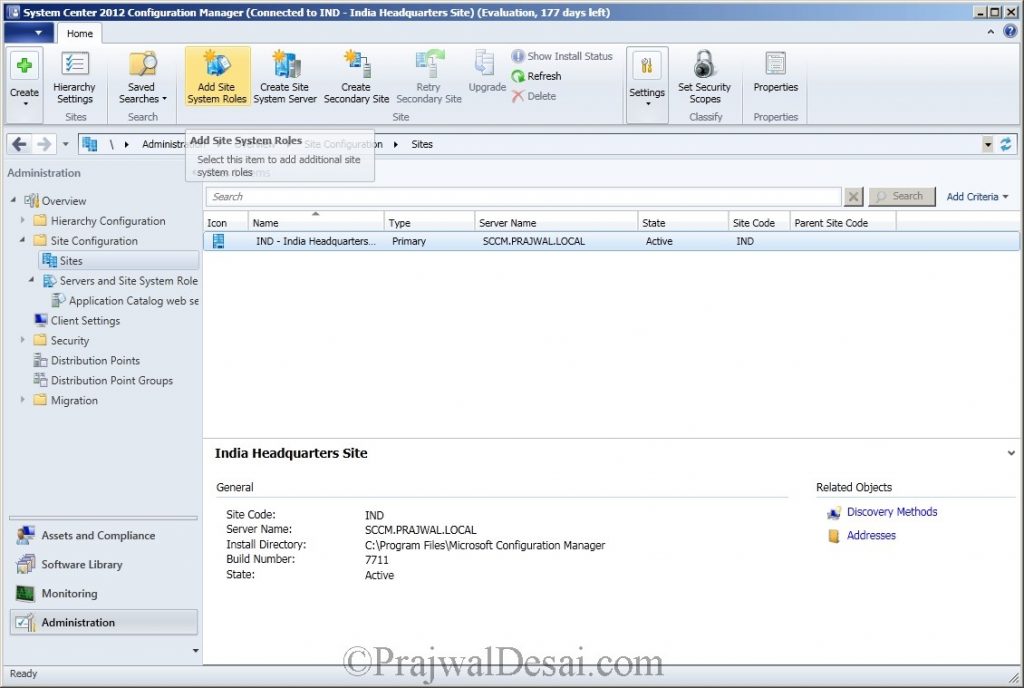Screen dimensions: 1024x688
Task: Click the Forward navigation arrow
Action: [x=44, y=144]
